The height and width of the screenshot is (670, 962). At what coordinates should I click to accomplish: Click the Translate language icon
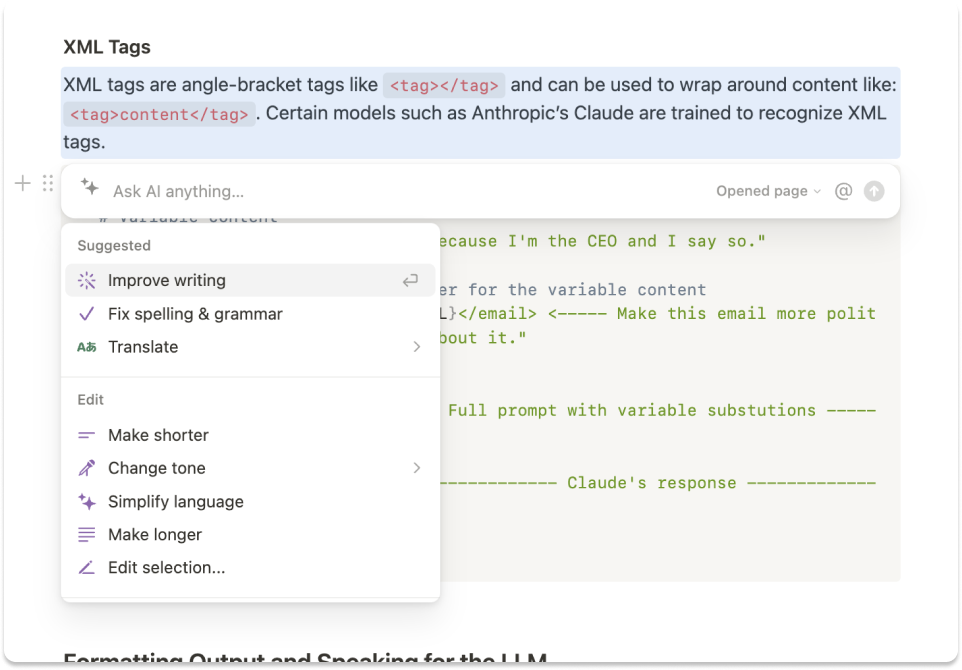87,347
